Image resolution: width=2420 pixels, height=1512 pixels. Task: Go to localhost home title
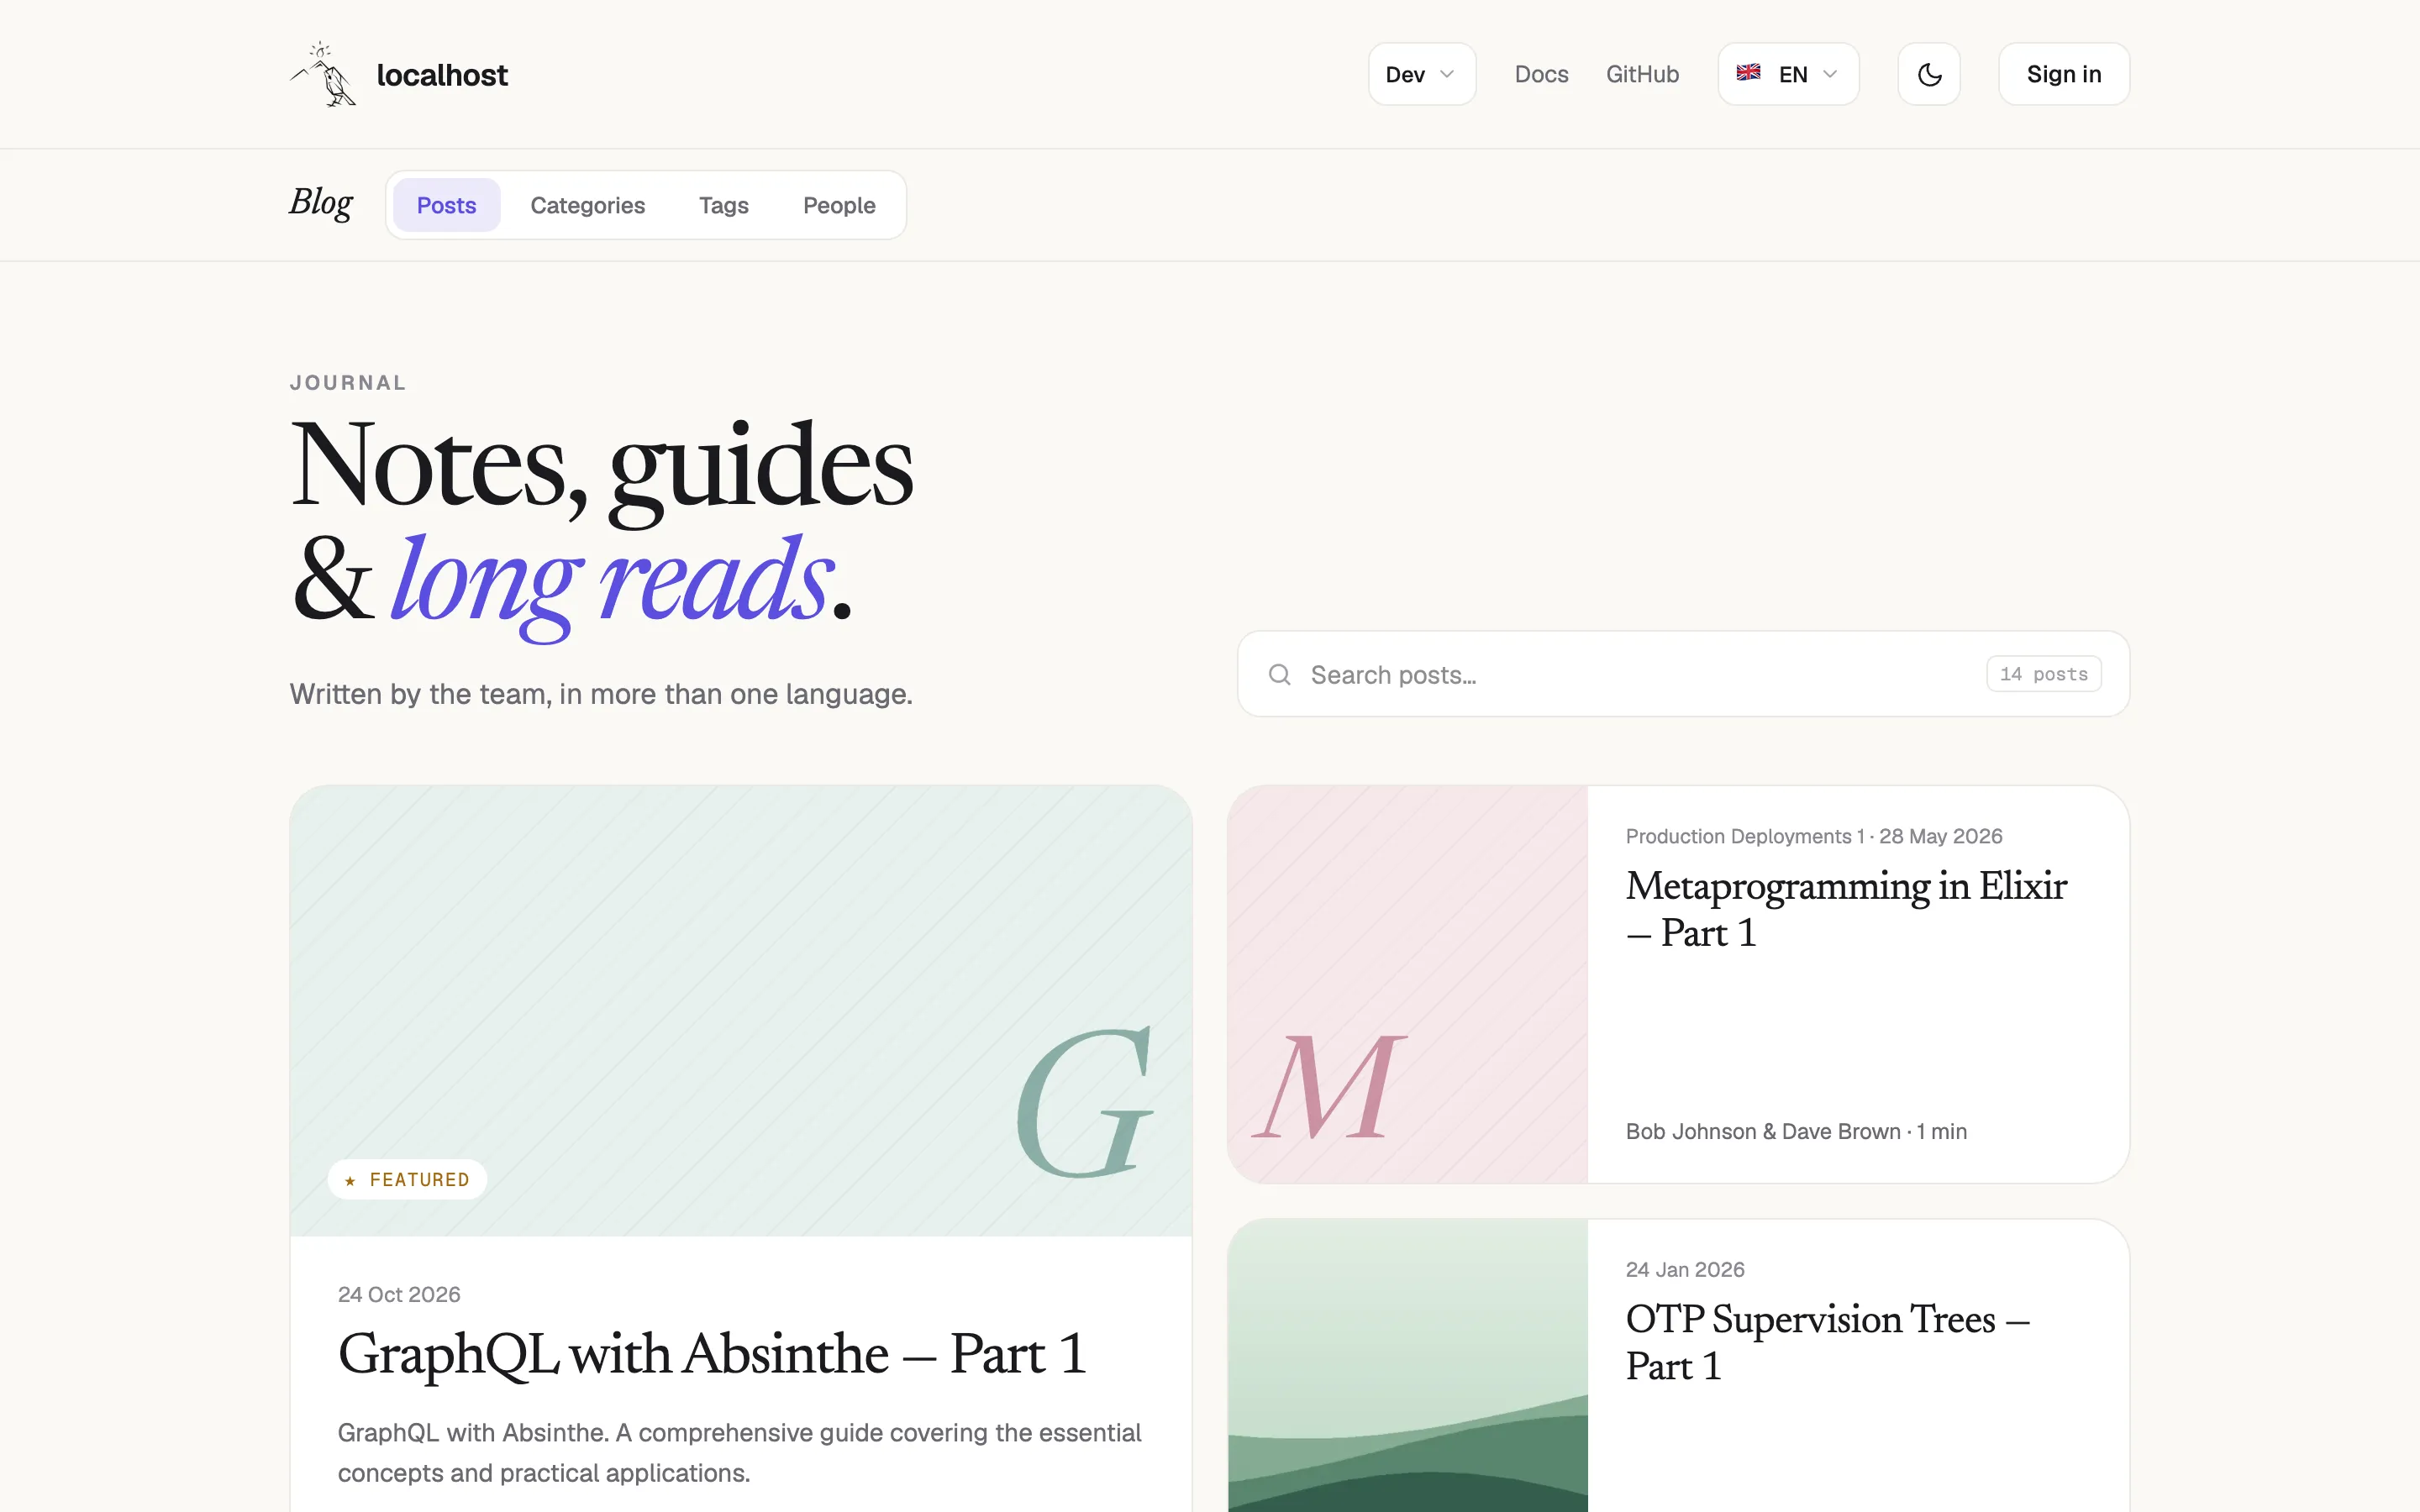pos(442,75)
